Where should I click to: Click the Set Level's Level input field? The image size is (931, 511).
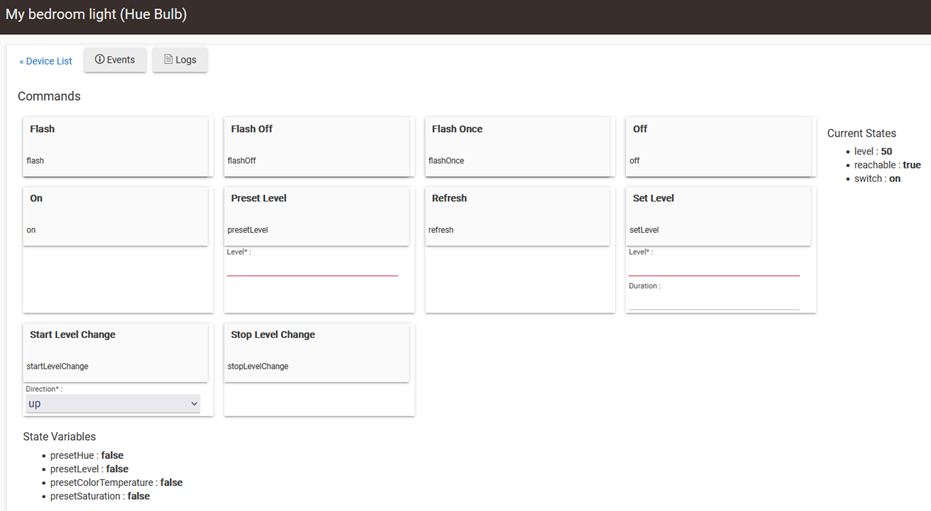pyautogui.click(x=714, y=267)
